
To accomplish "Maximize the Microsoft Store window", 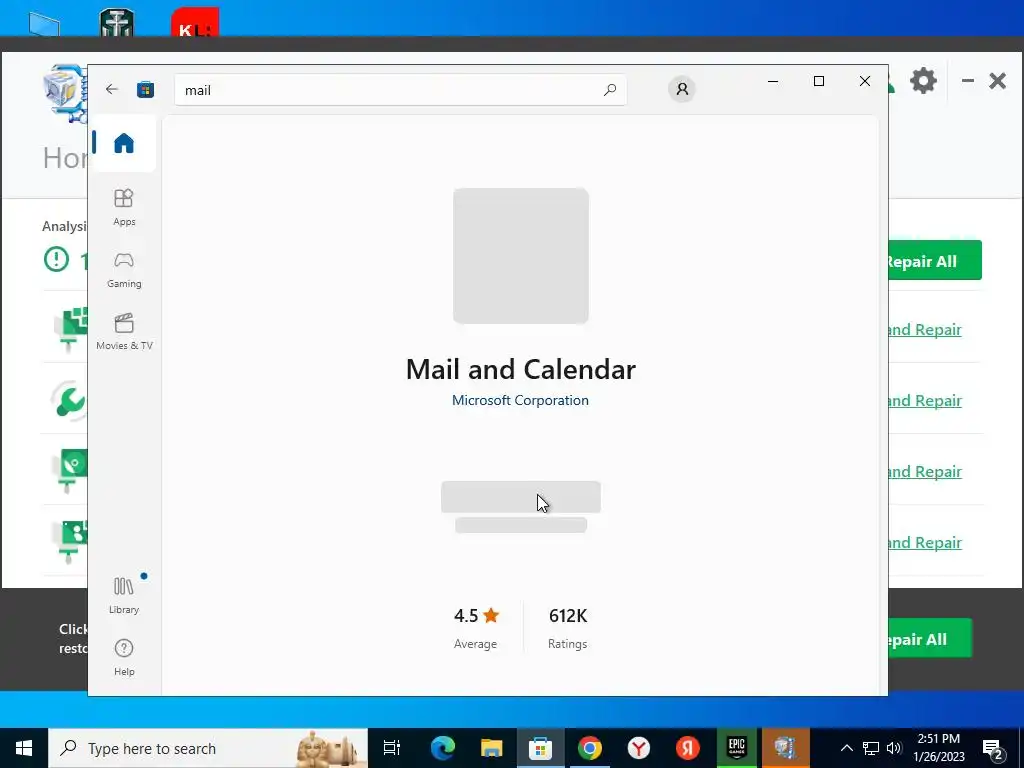I will pyautogui.click(x=819, y=81).
